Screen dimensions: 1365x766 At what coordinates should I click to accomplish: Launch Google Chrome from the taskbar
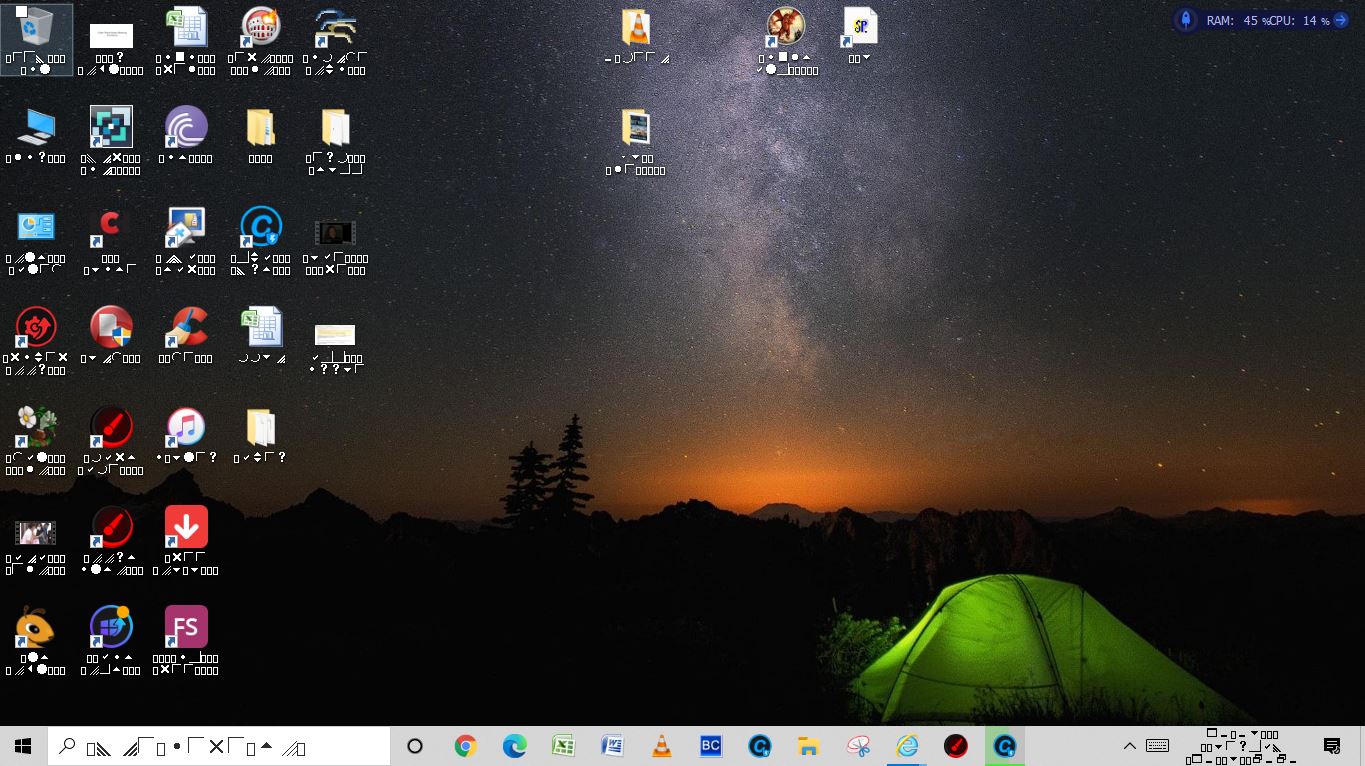point(465,746)
